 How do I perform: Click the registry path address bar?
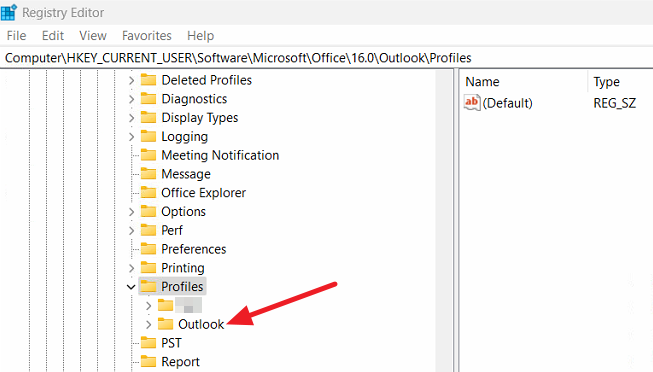coord(326,58)
